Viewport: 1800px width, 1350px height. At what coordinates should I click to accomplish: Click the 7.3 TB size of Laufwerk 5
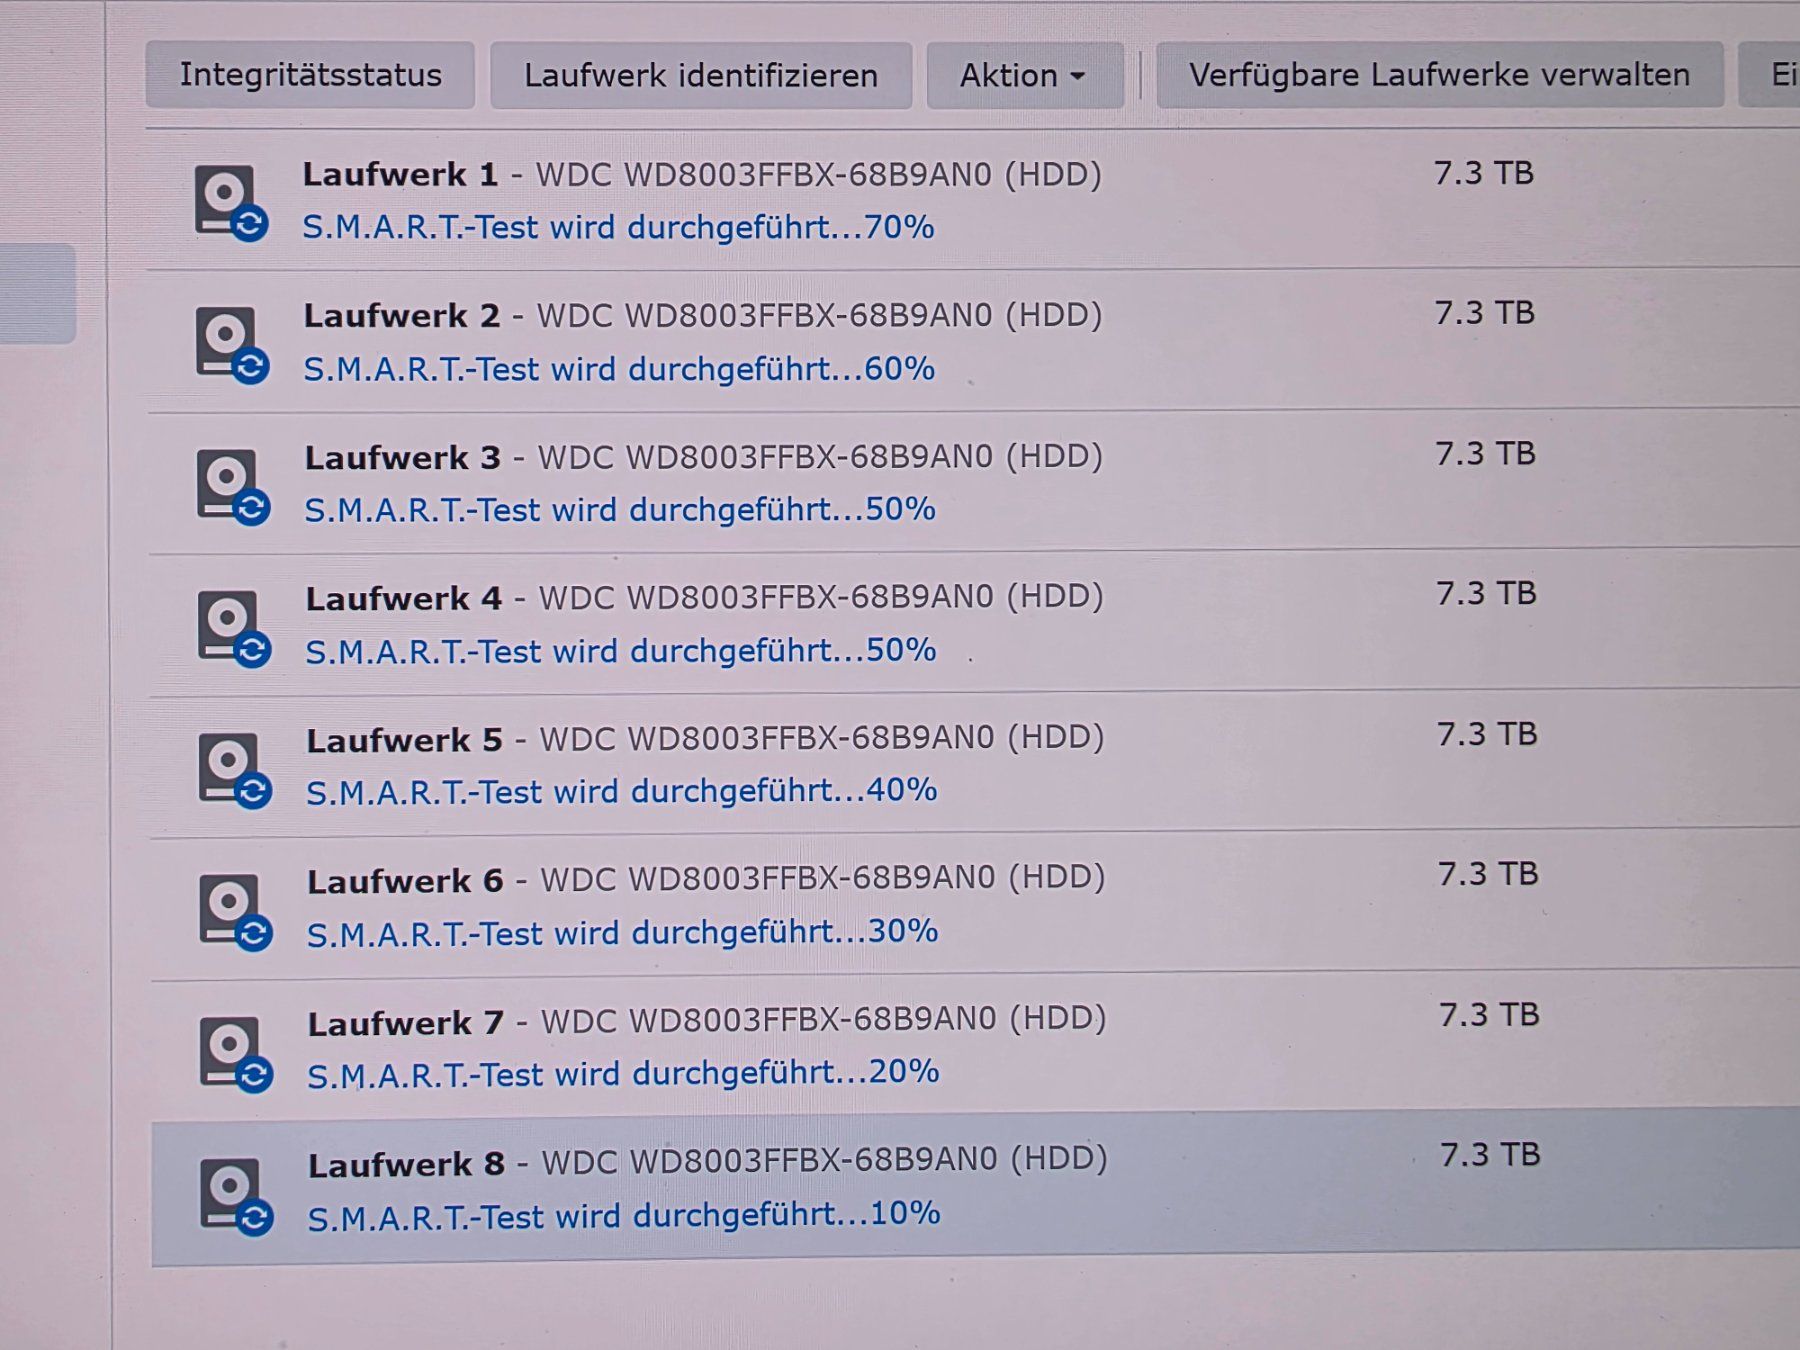pos(1488,735)
